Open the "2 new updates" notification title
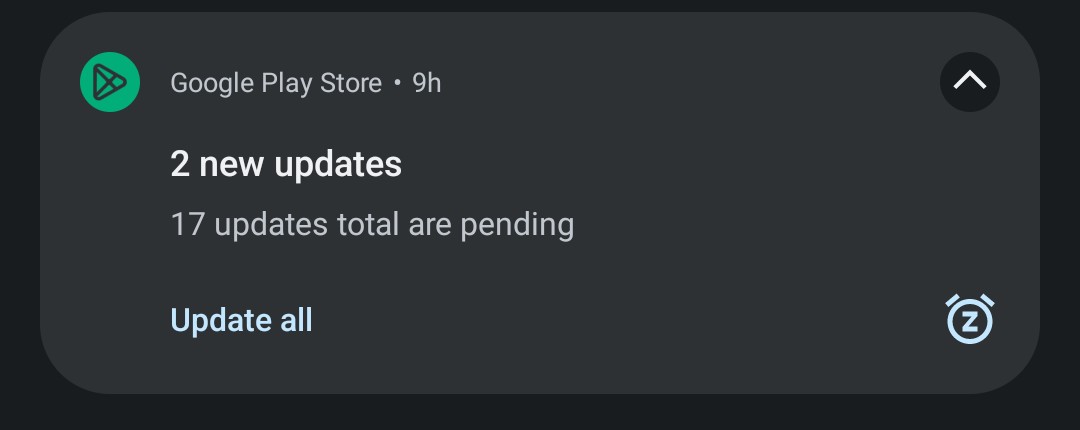The height and width of the screenshot is (430, 1080). [x=286, y=164]
